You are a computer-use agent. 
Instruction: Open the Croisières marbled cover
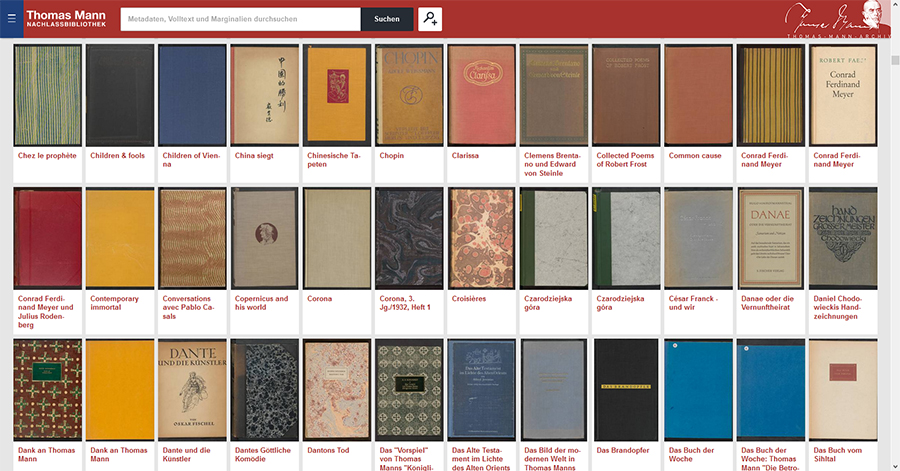482,238
